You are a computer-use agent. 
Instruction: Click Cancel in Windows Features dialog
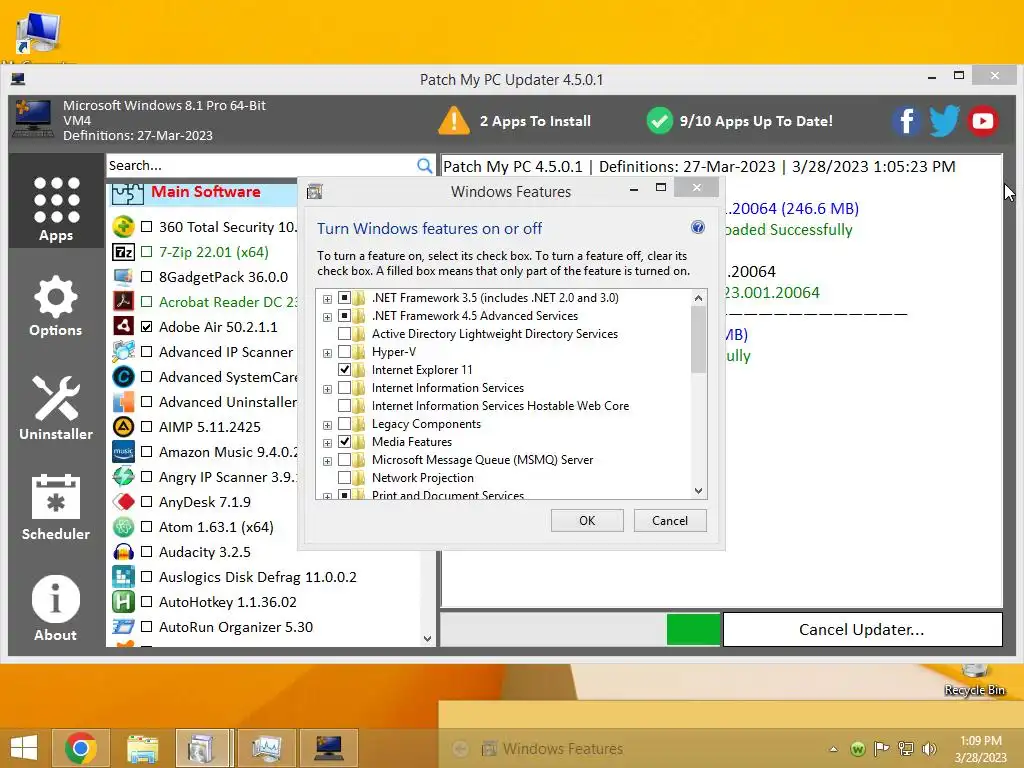[670, 520]
